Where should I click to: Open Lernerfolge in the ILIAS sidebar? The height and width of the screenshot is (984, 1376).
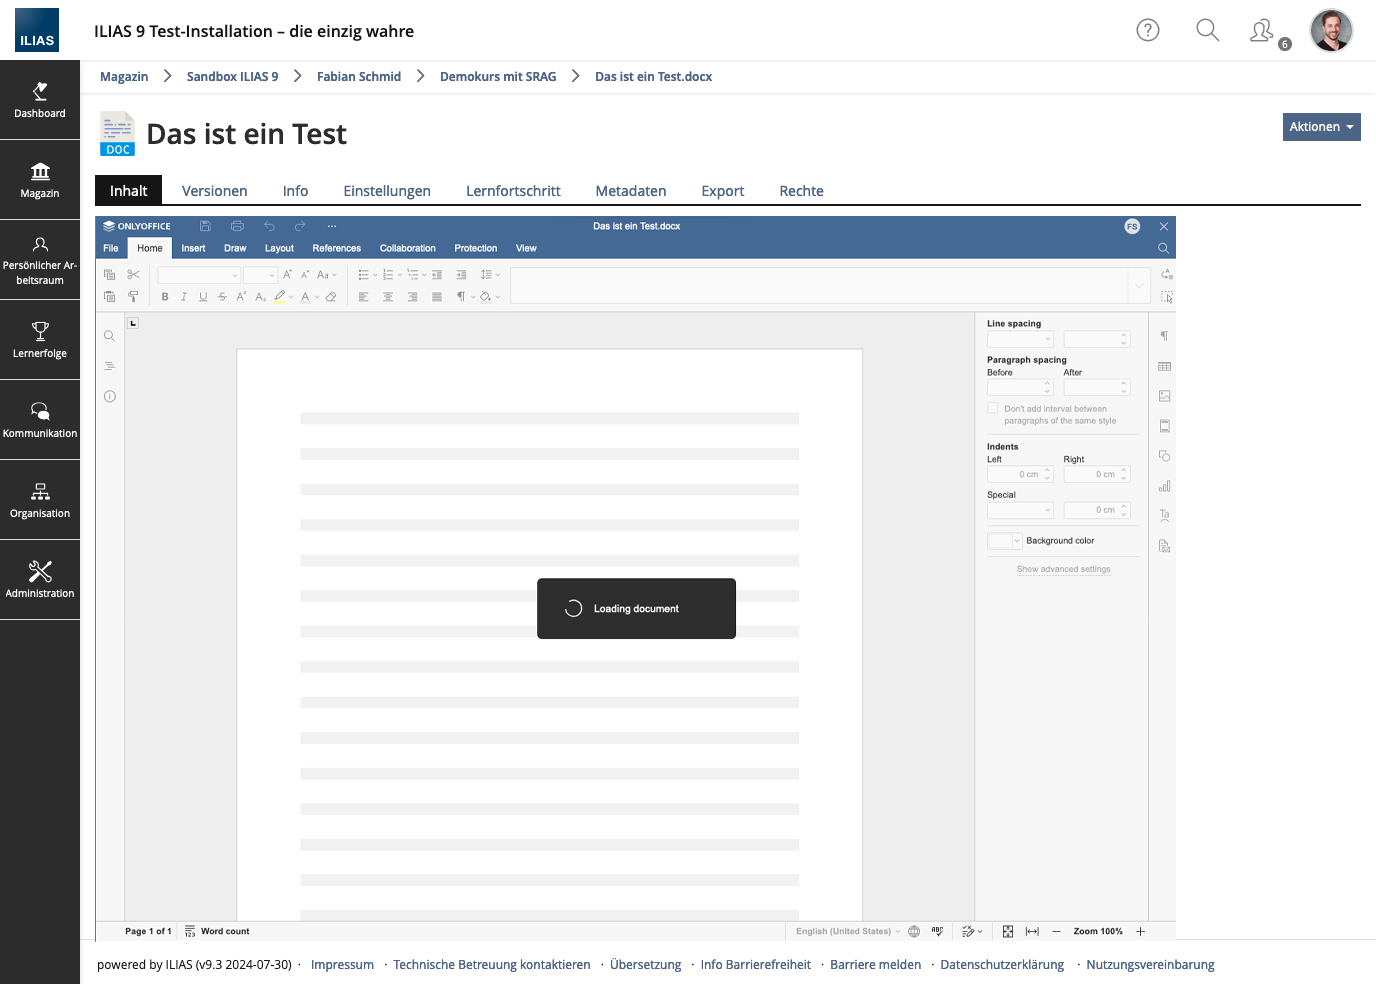point(40,340)
